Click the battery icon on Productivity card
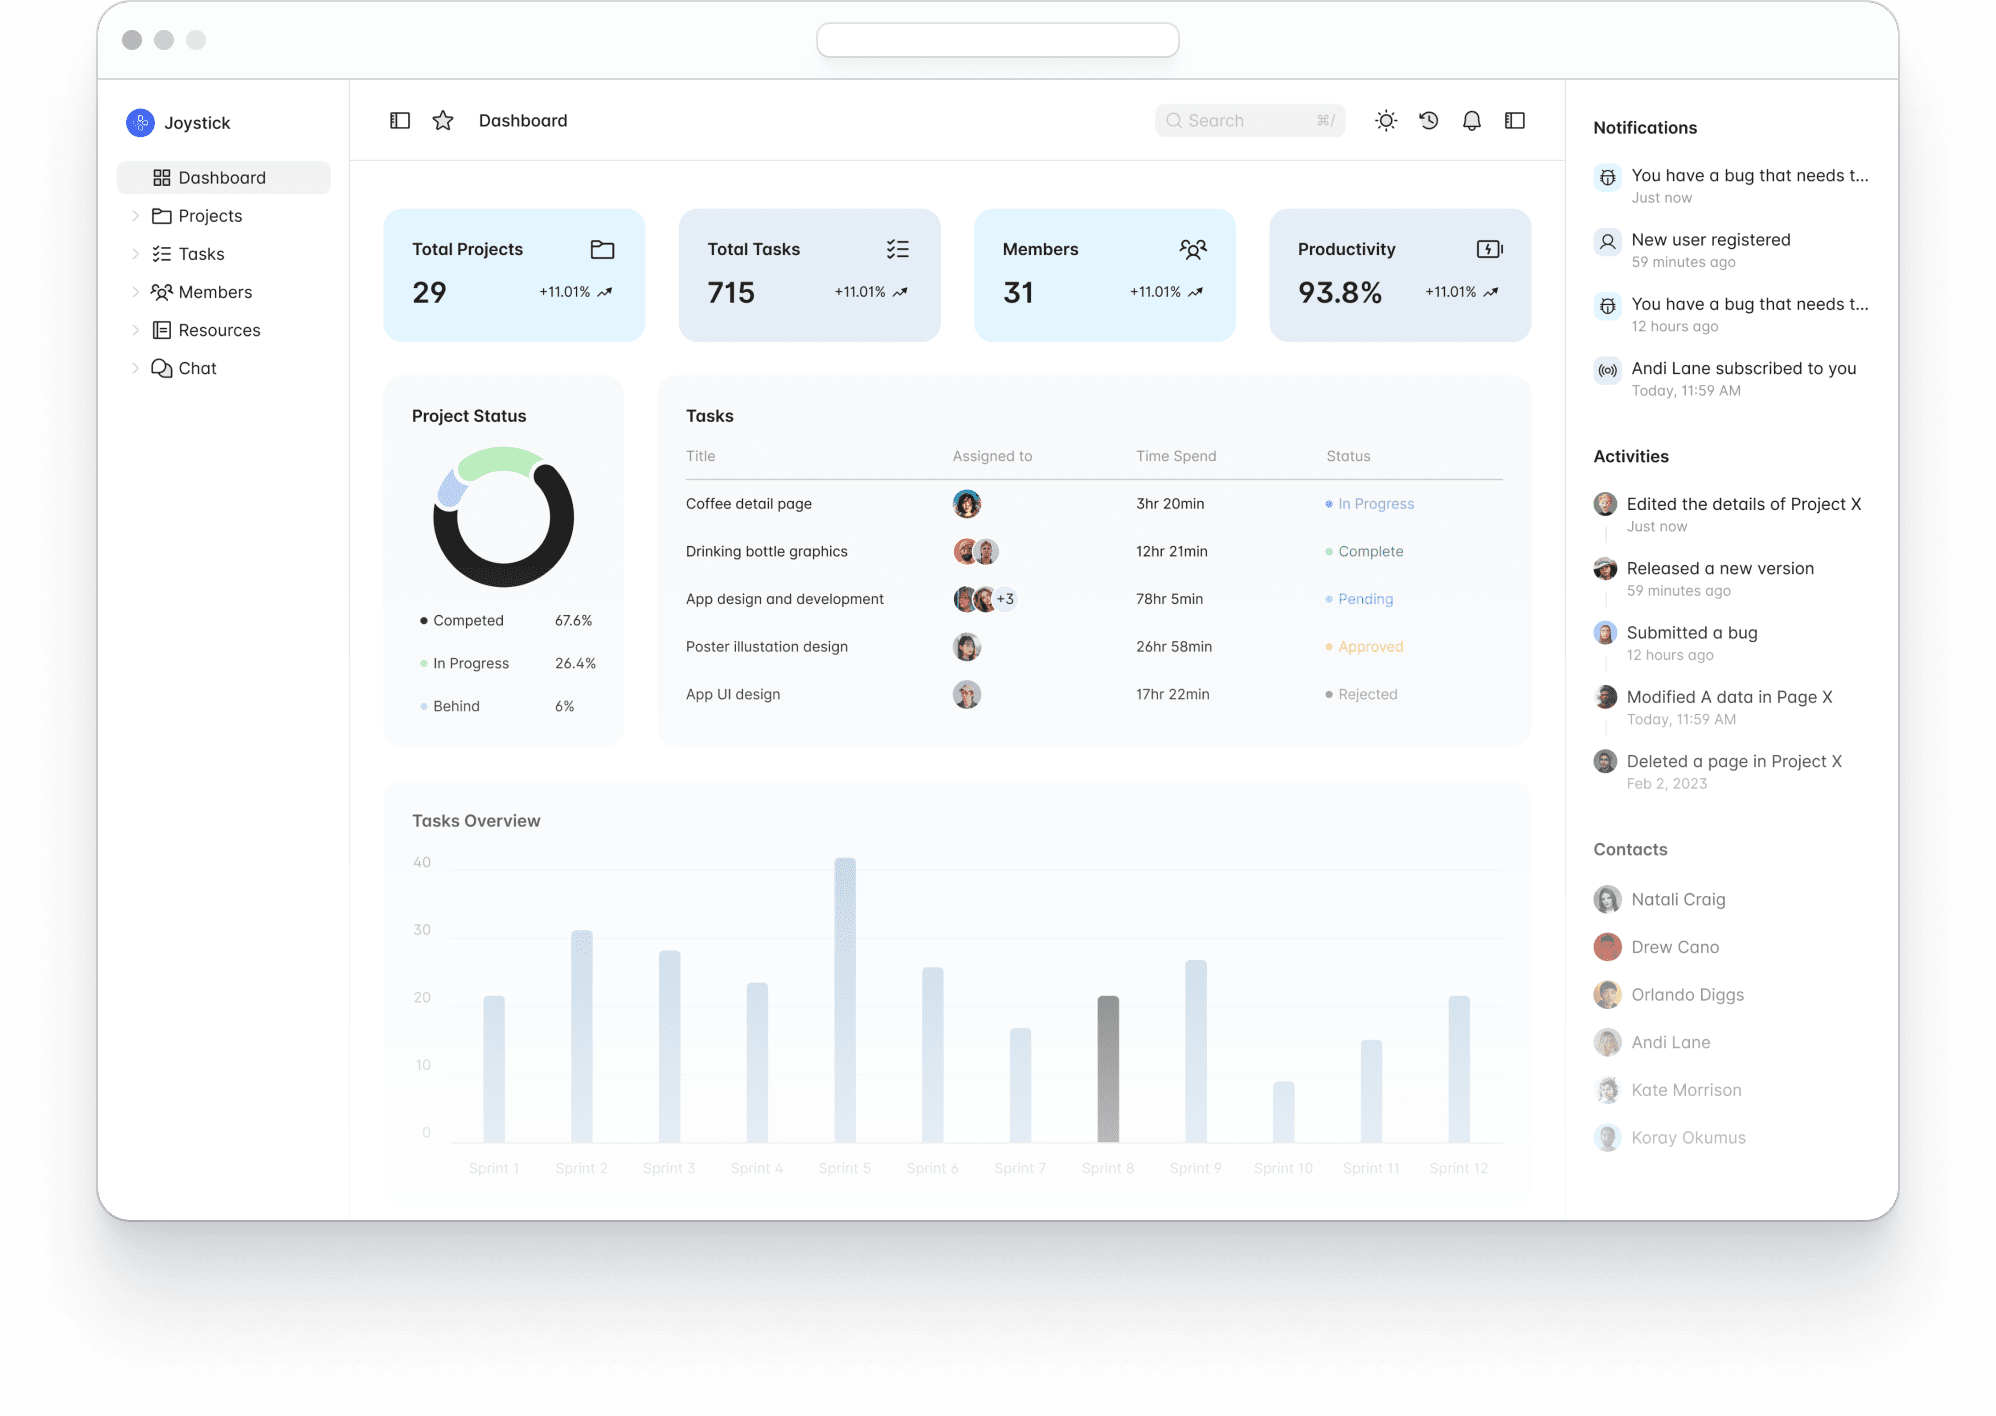This screenshot has height=1416, width=1996. pos(1489,249)
